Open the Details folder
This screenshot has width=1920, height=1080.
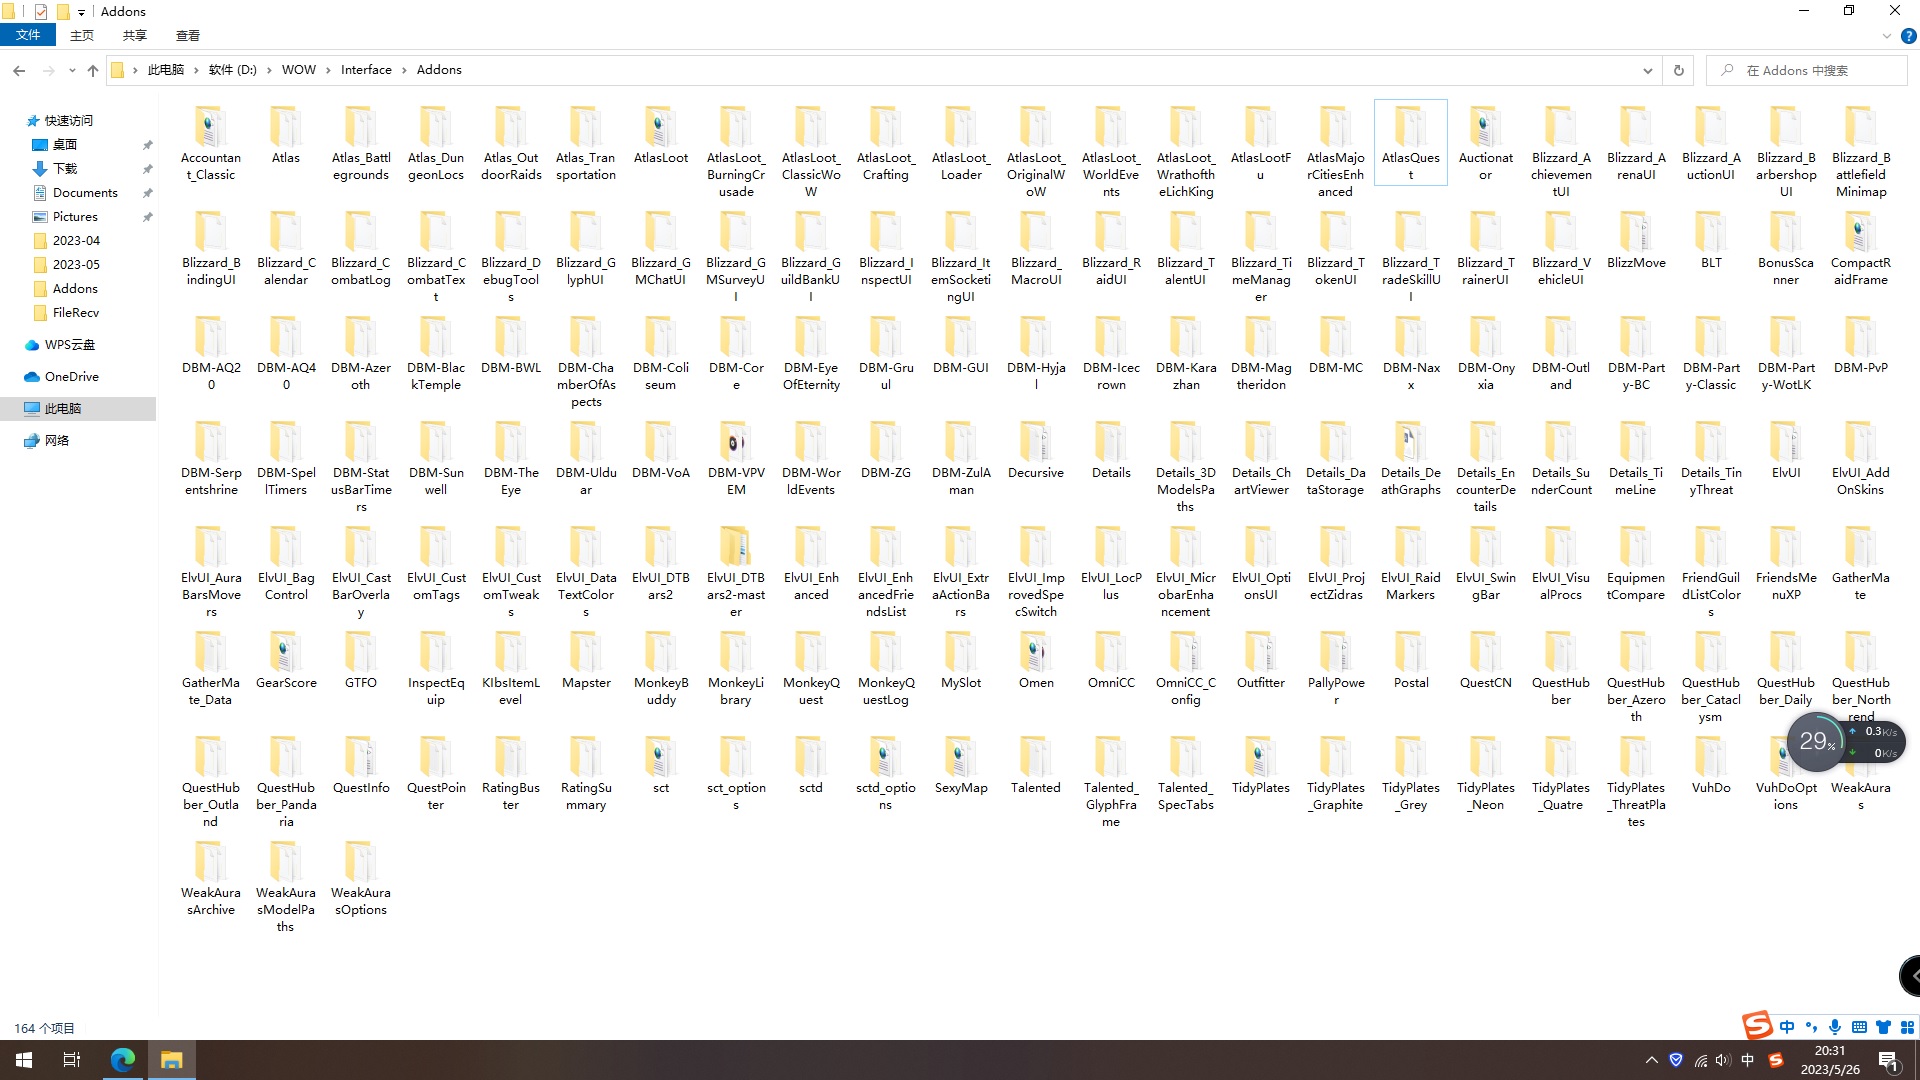click(1110, 445)
